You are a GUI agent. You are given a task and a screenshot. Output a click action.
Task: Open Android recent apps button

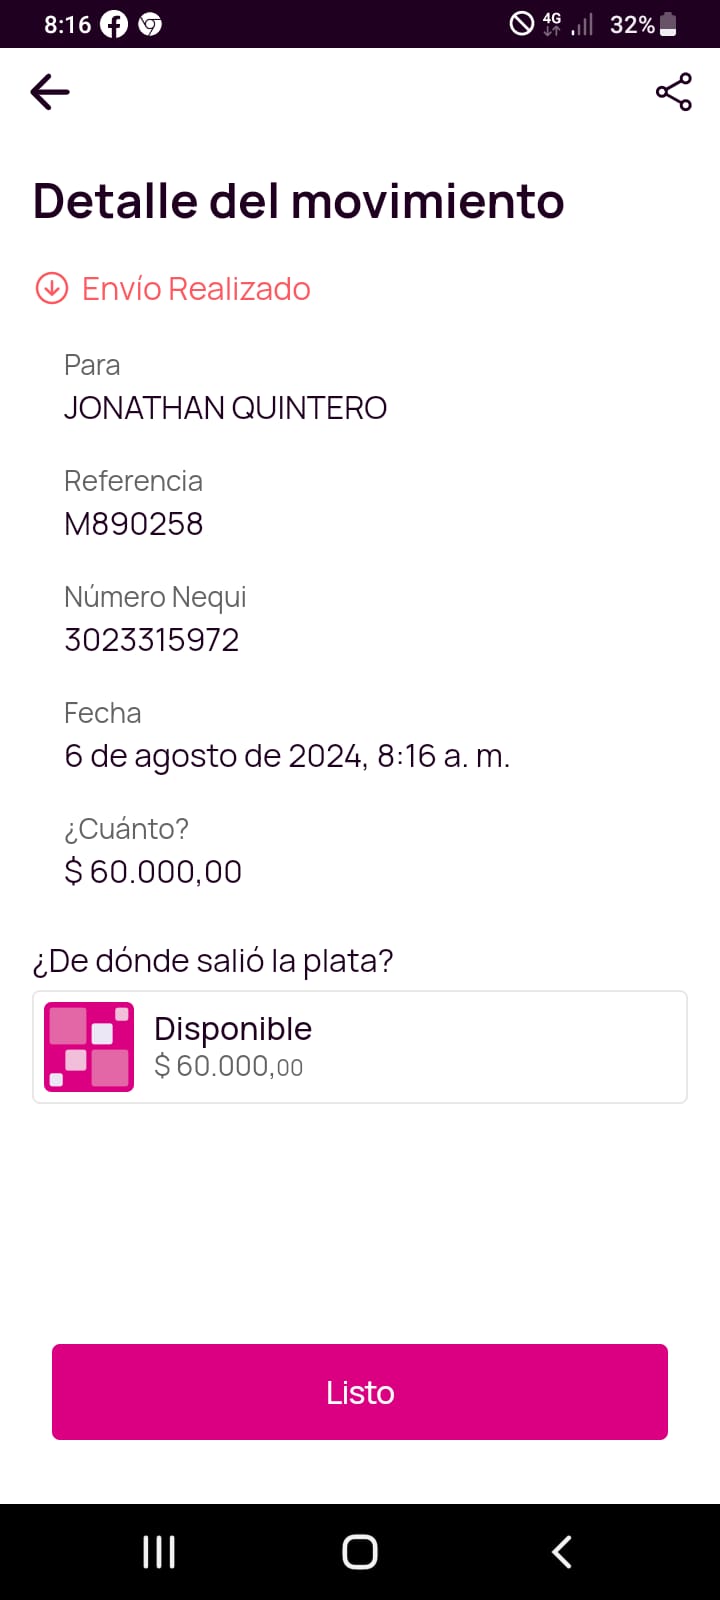click(x=159, y=1552)
